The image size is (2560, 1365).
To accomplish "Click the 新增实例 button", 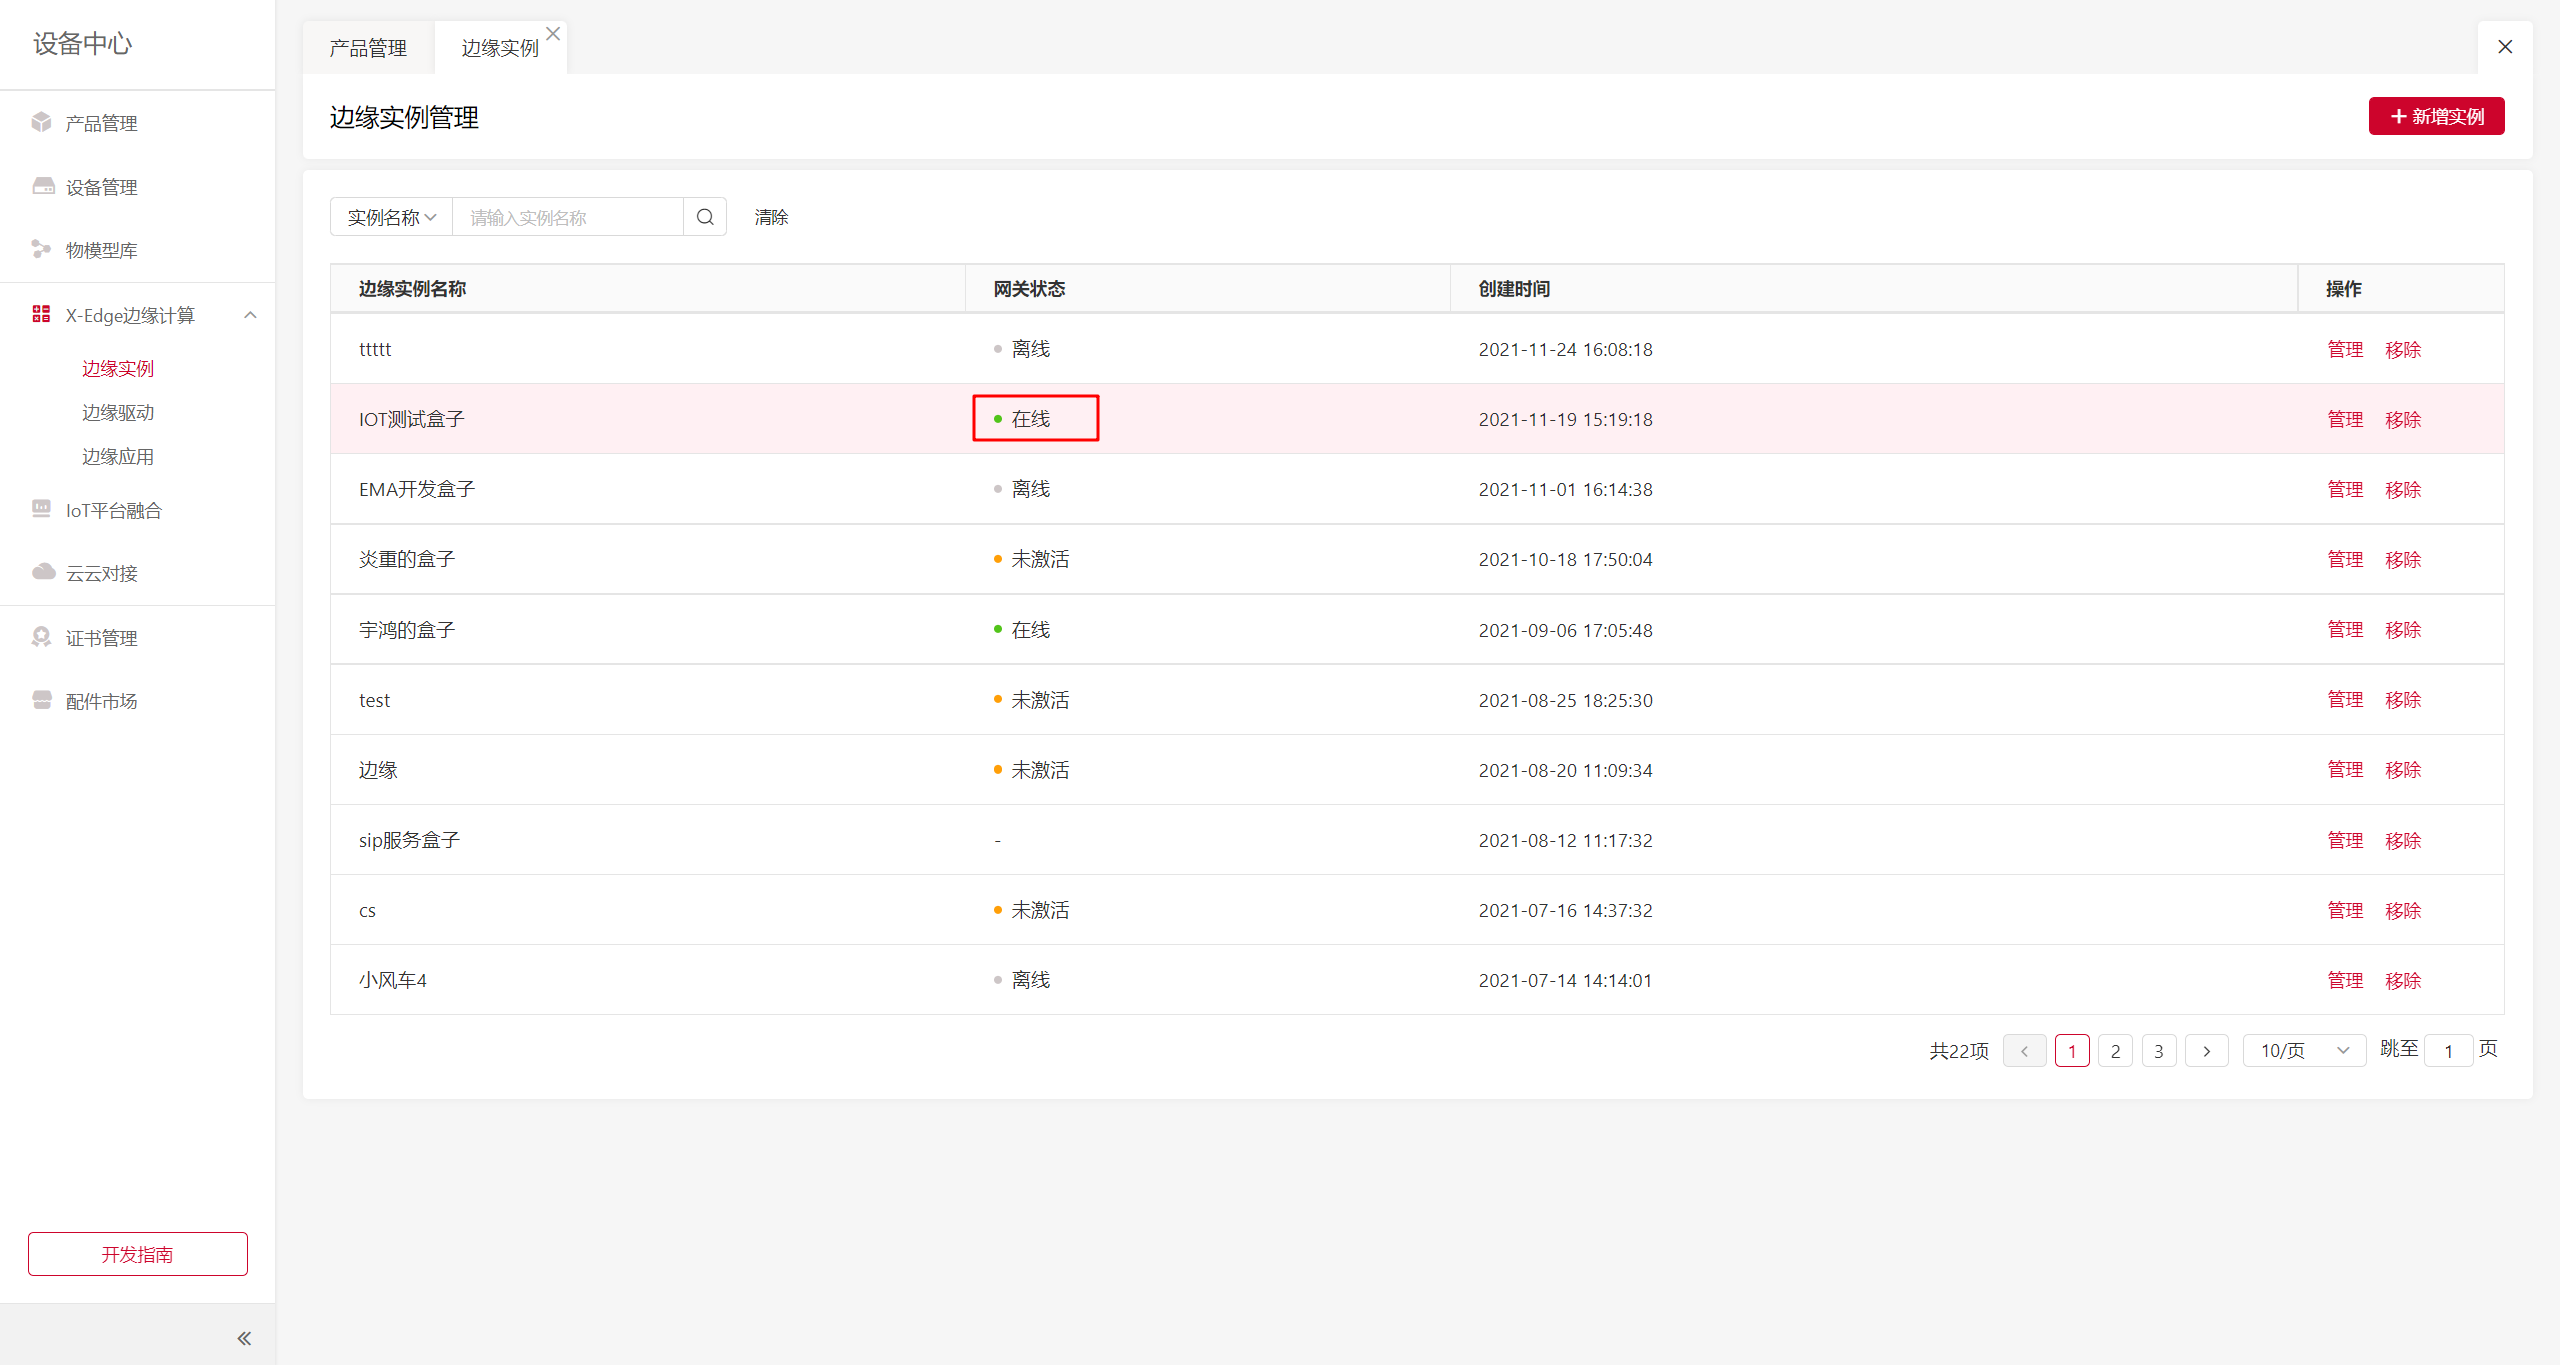I will pos(2436,116).
